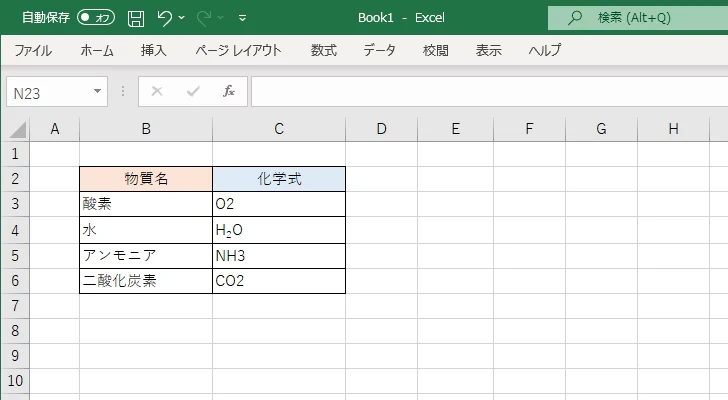Select row 7 header

click(x=15, y=306)
